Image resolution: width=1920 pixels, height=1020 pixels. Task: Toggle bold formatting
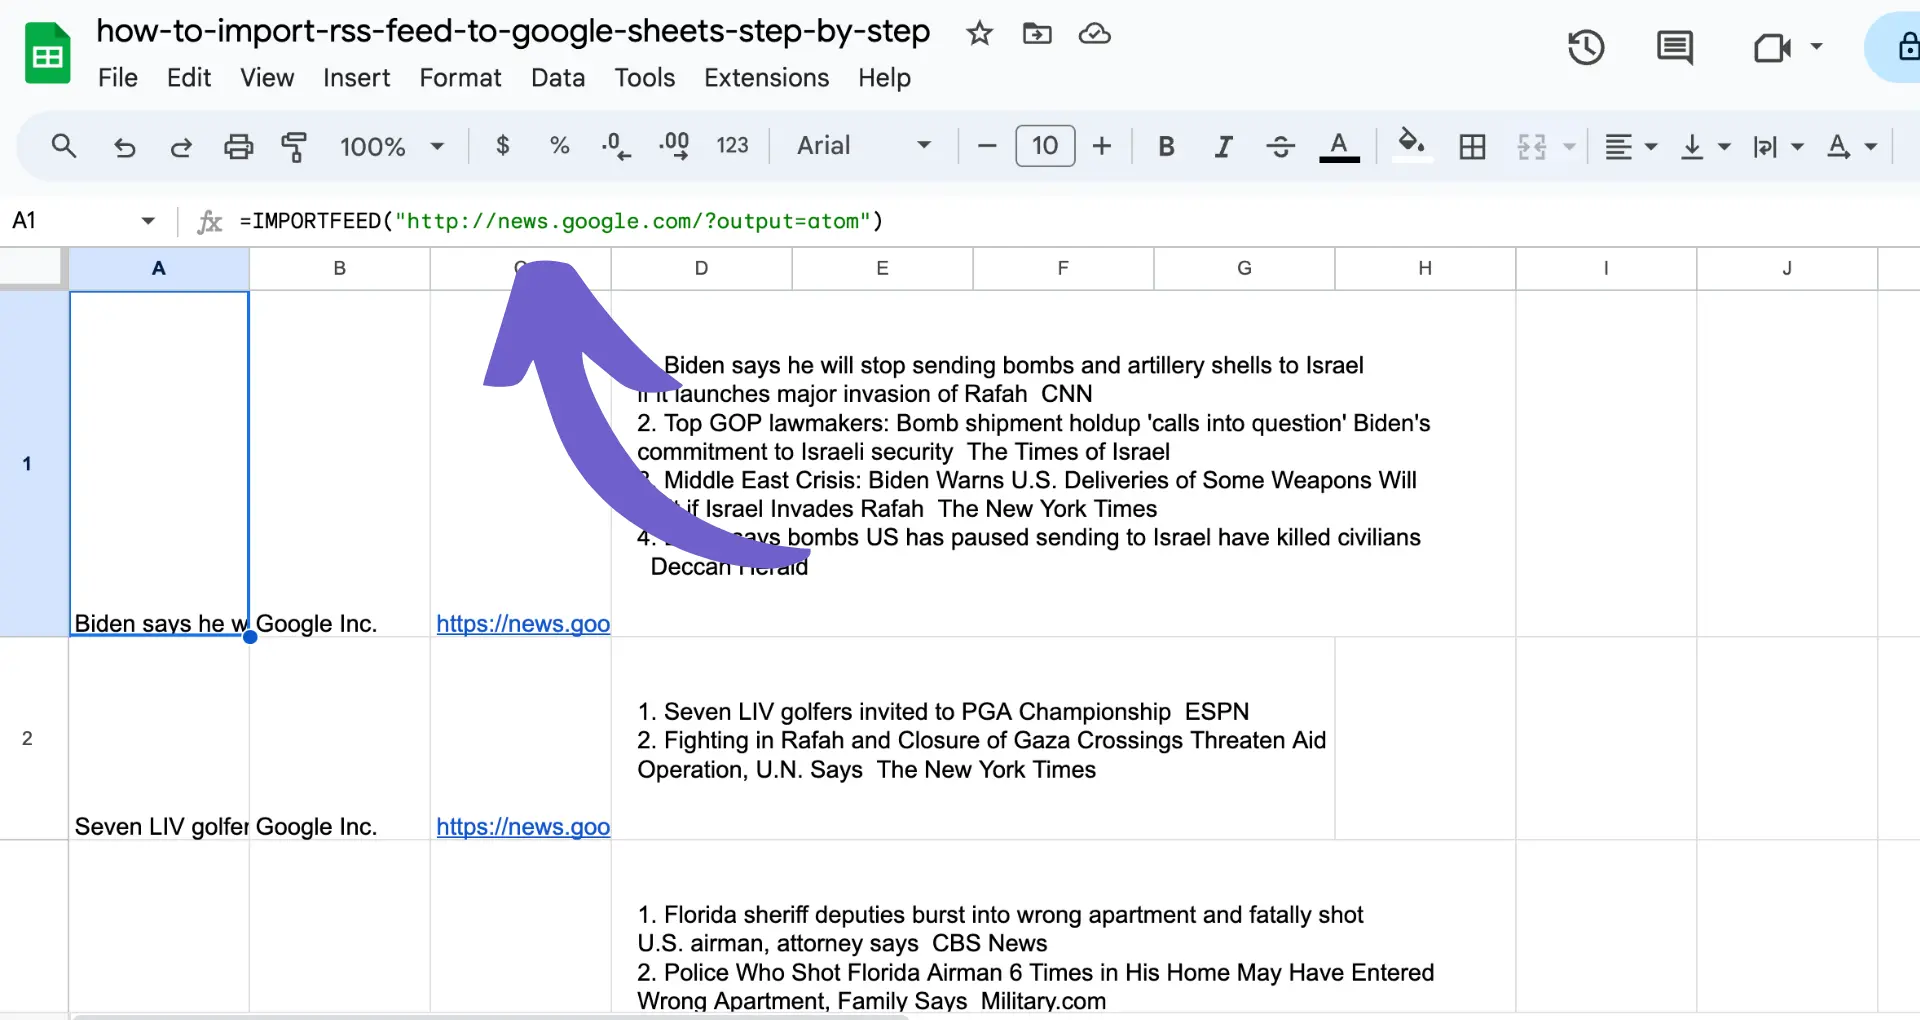(1166, 147)
